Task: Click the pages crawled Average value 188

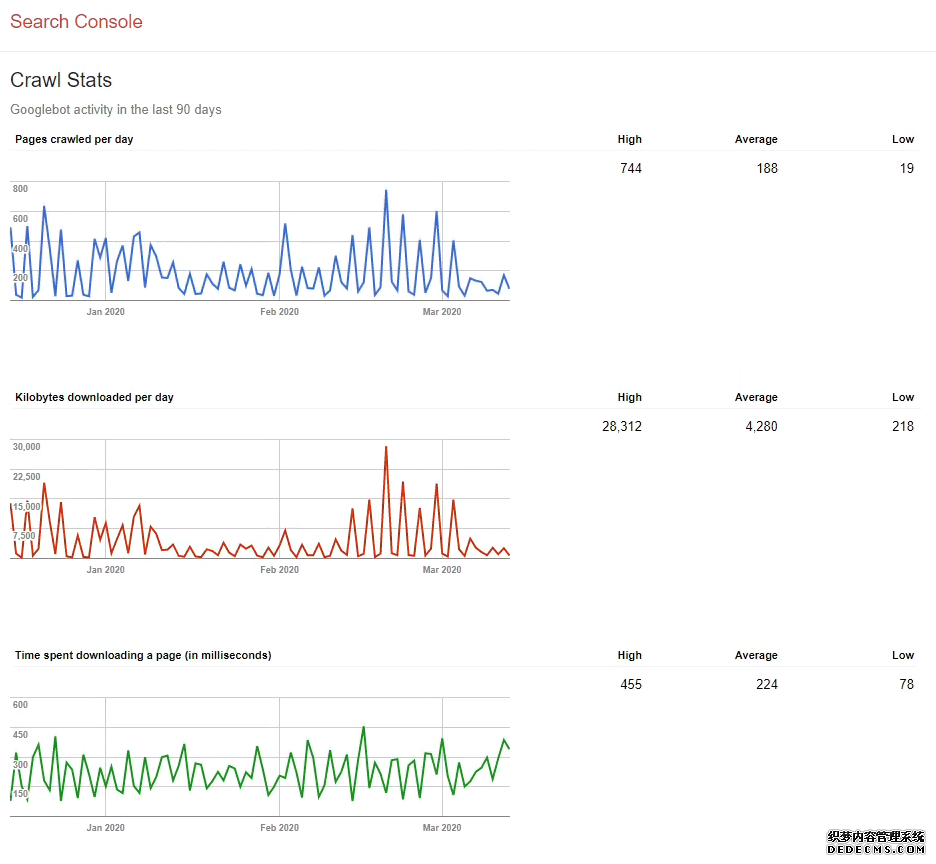Action: [766, 168]
